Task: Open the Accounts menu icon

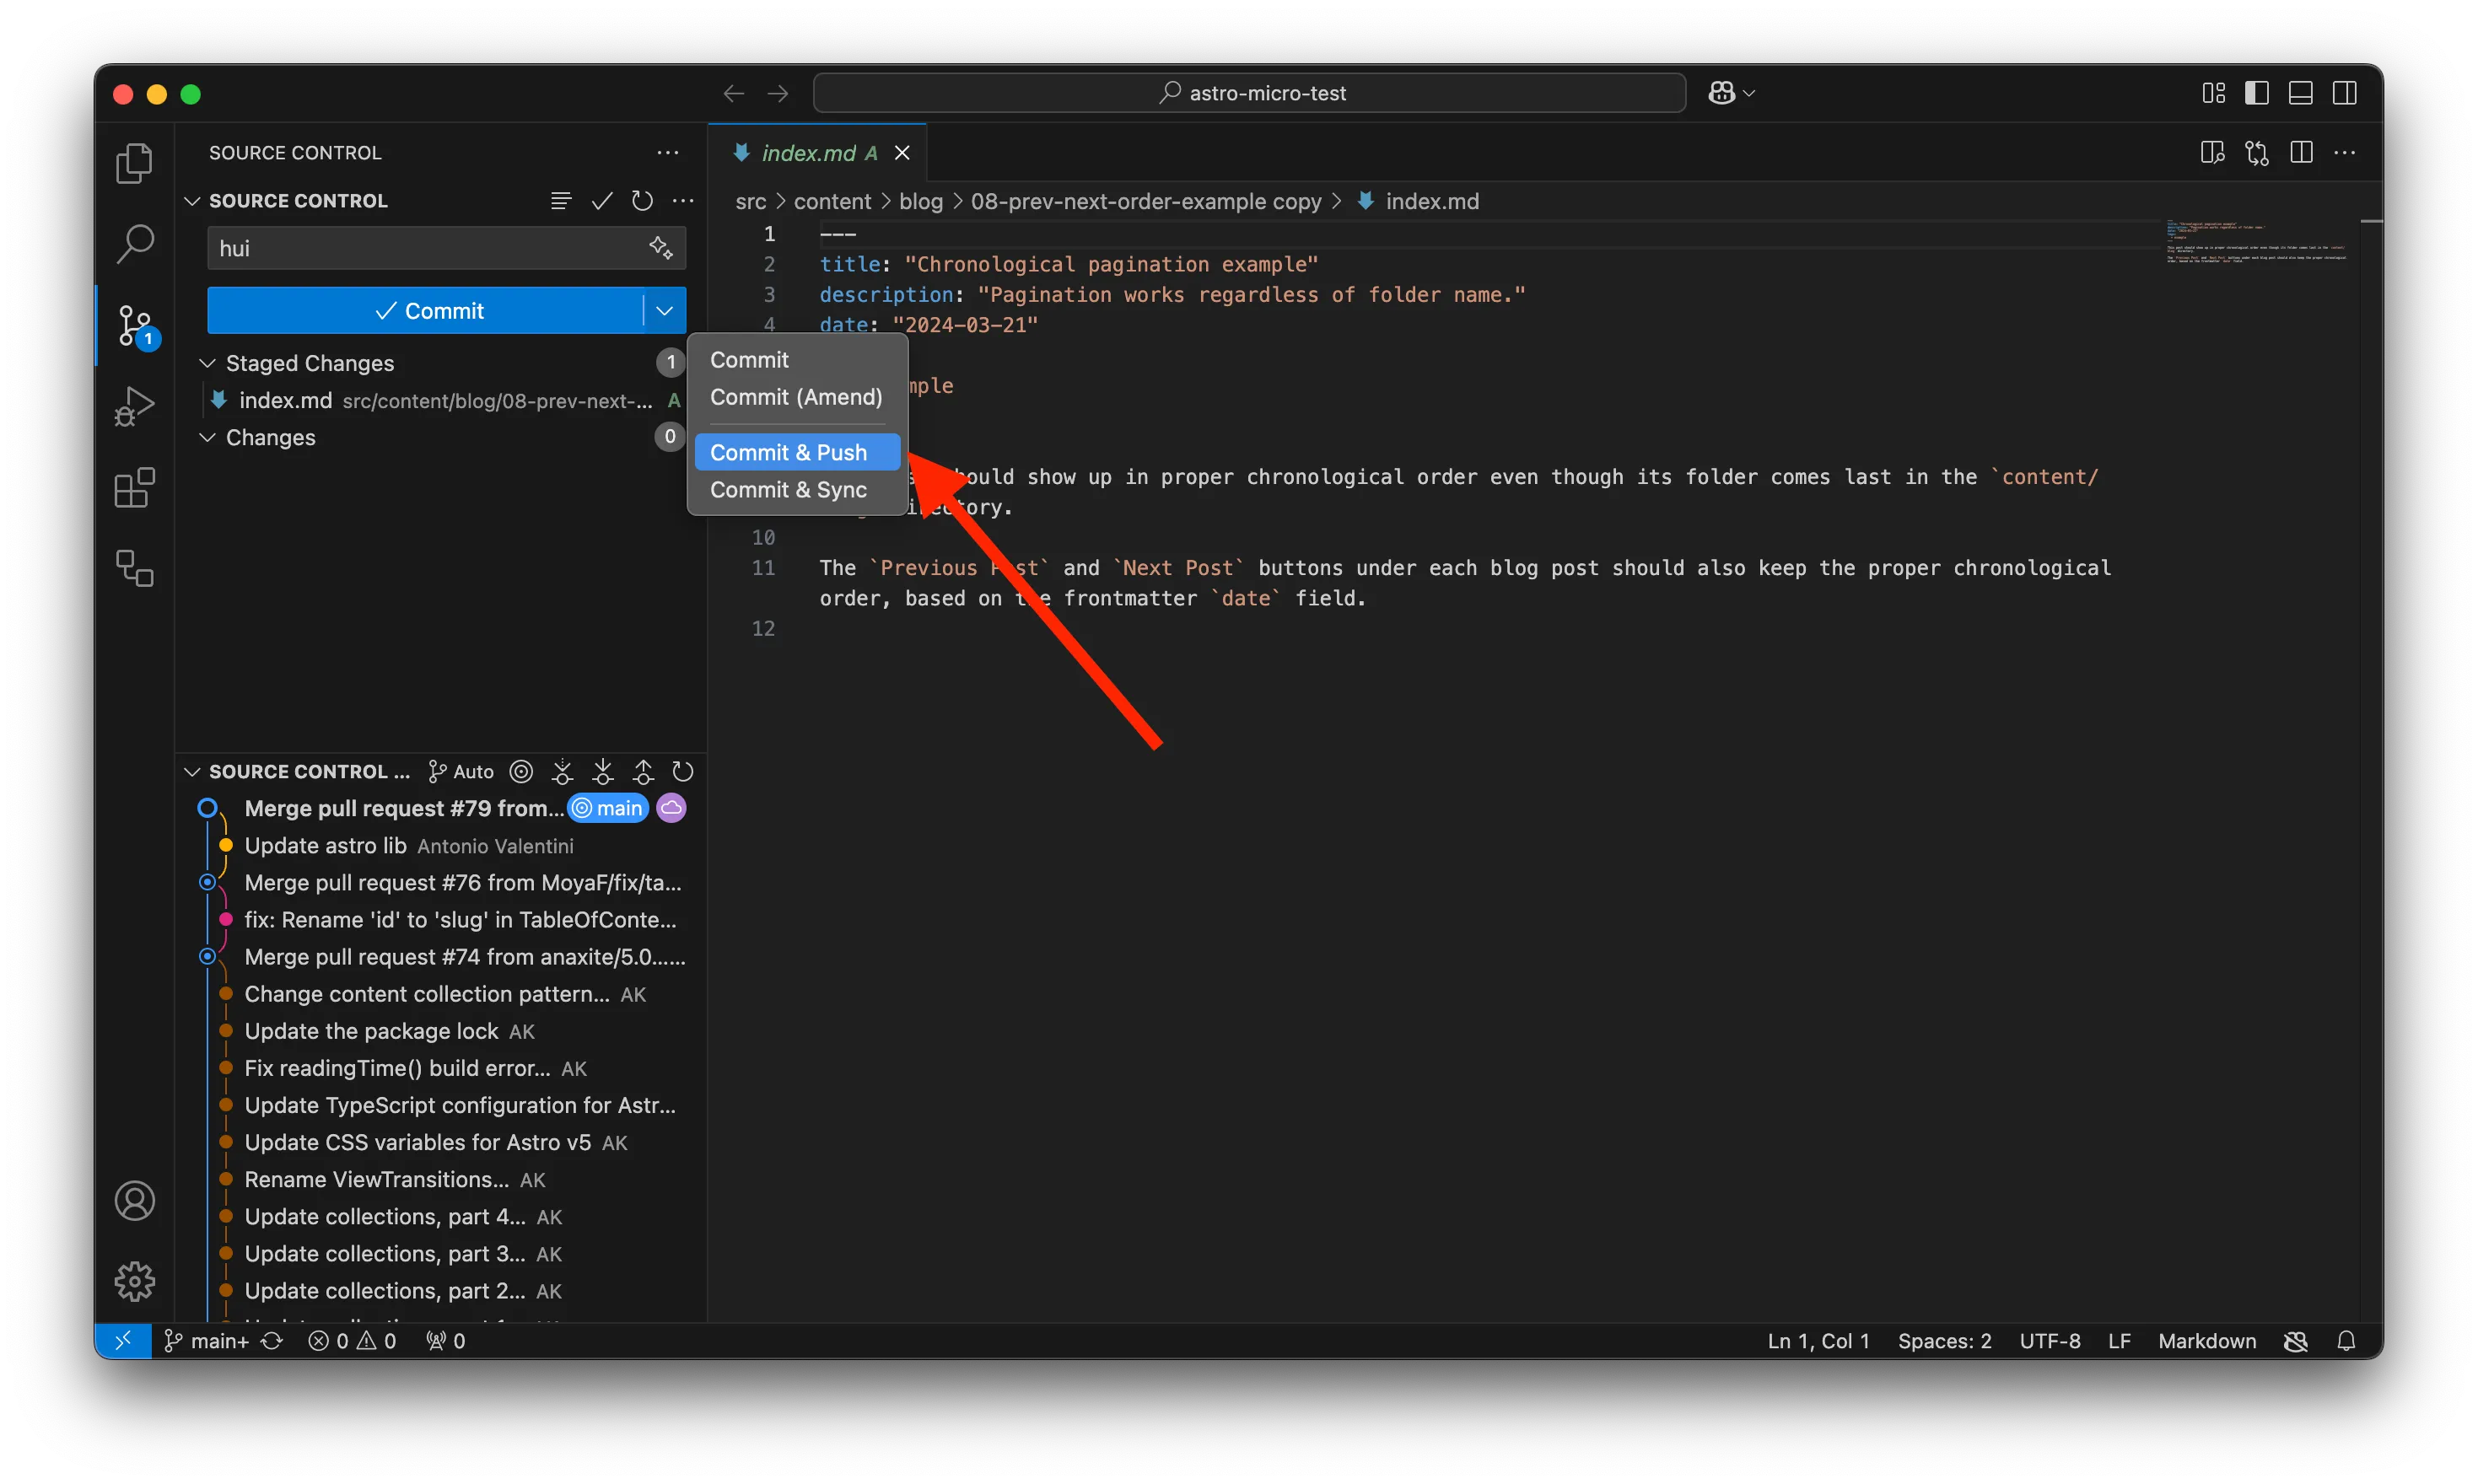Action: 134,1200
